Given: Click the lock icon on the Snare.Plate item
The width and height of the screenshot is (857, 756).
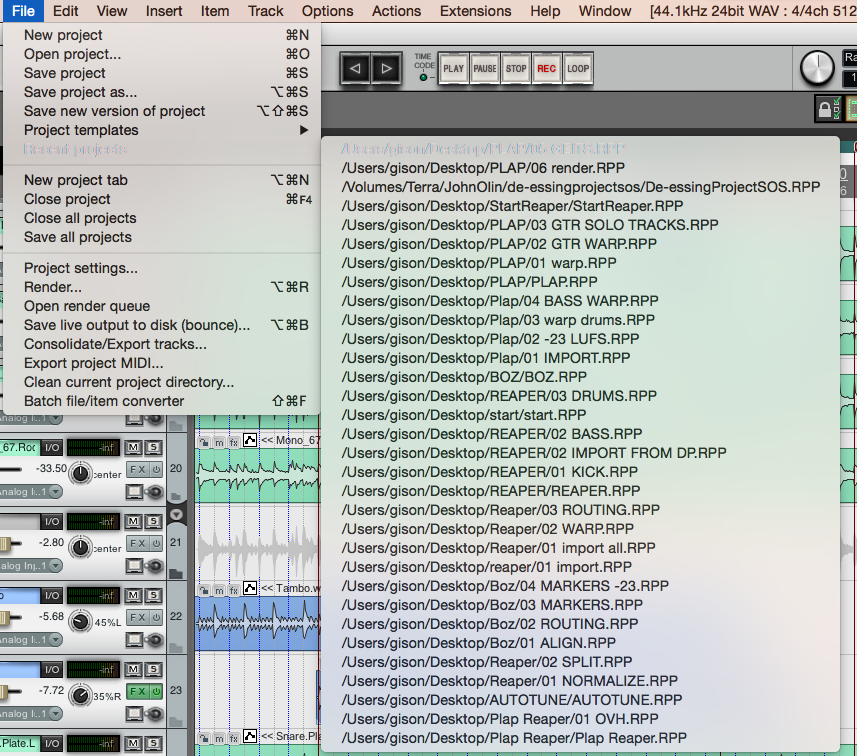Looking at the screenshot, I should coord(204,738).
